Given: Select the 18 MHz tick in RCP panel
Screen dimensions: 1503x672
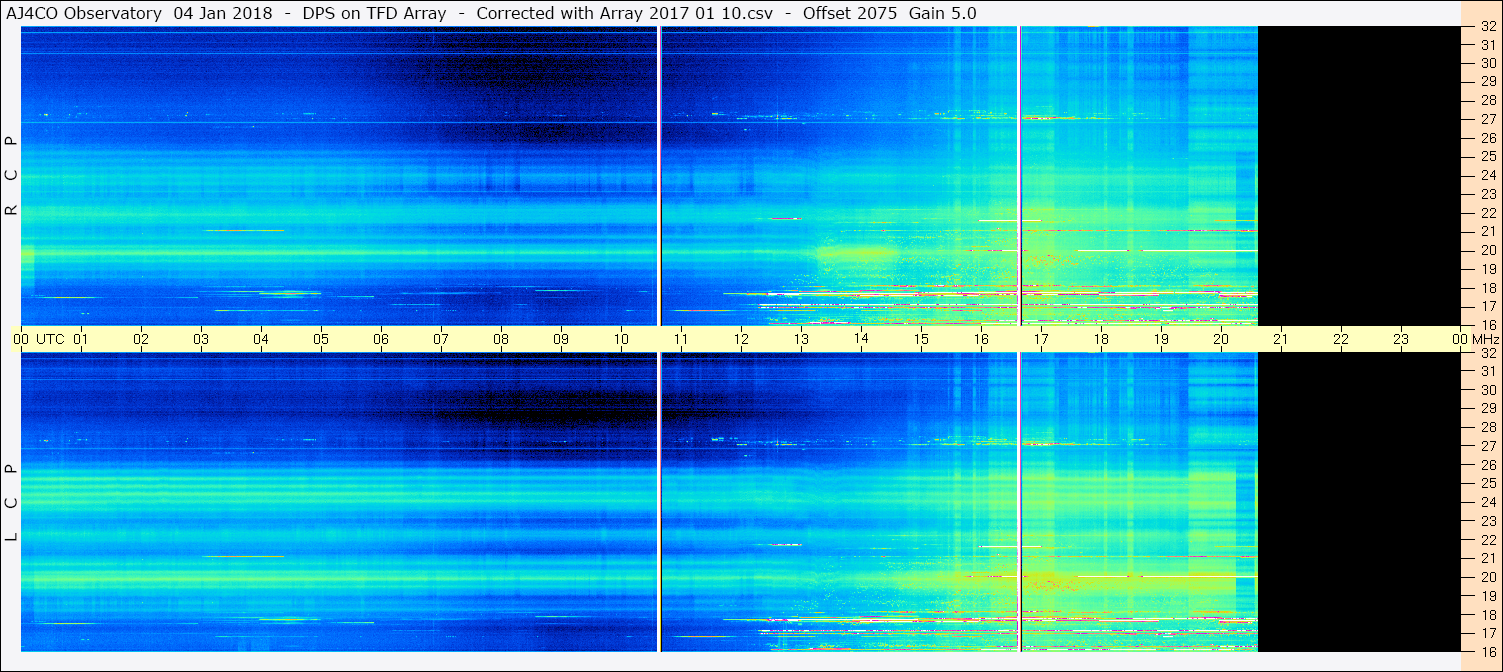Looking at the screenshot, I should click(x=1488, y=288).
